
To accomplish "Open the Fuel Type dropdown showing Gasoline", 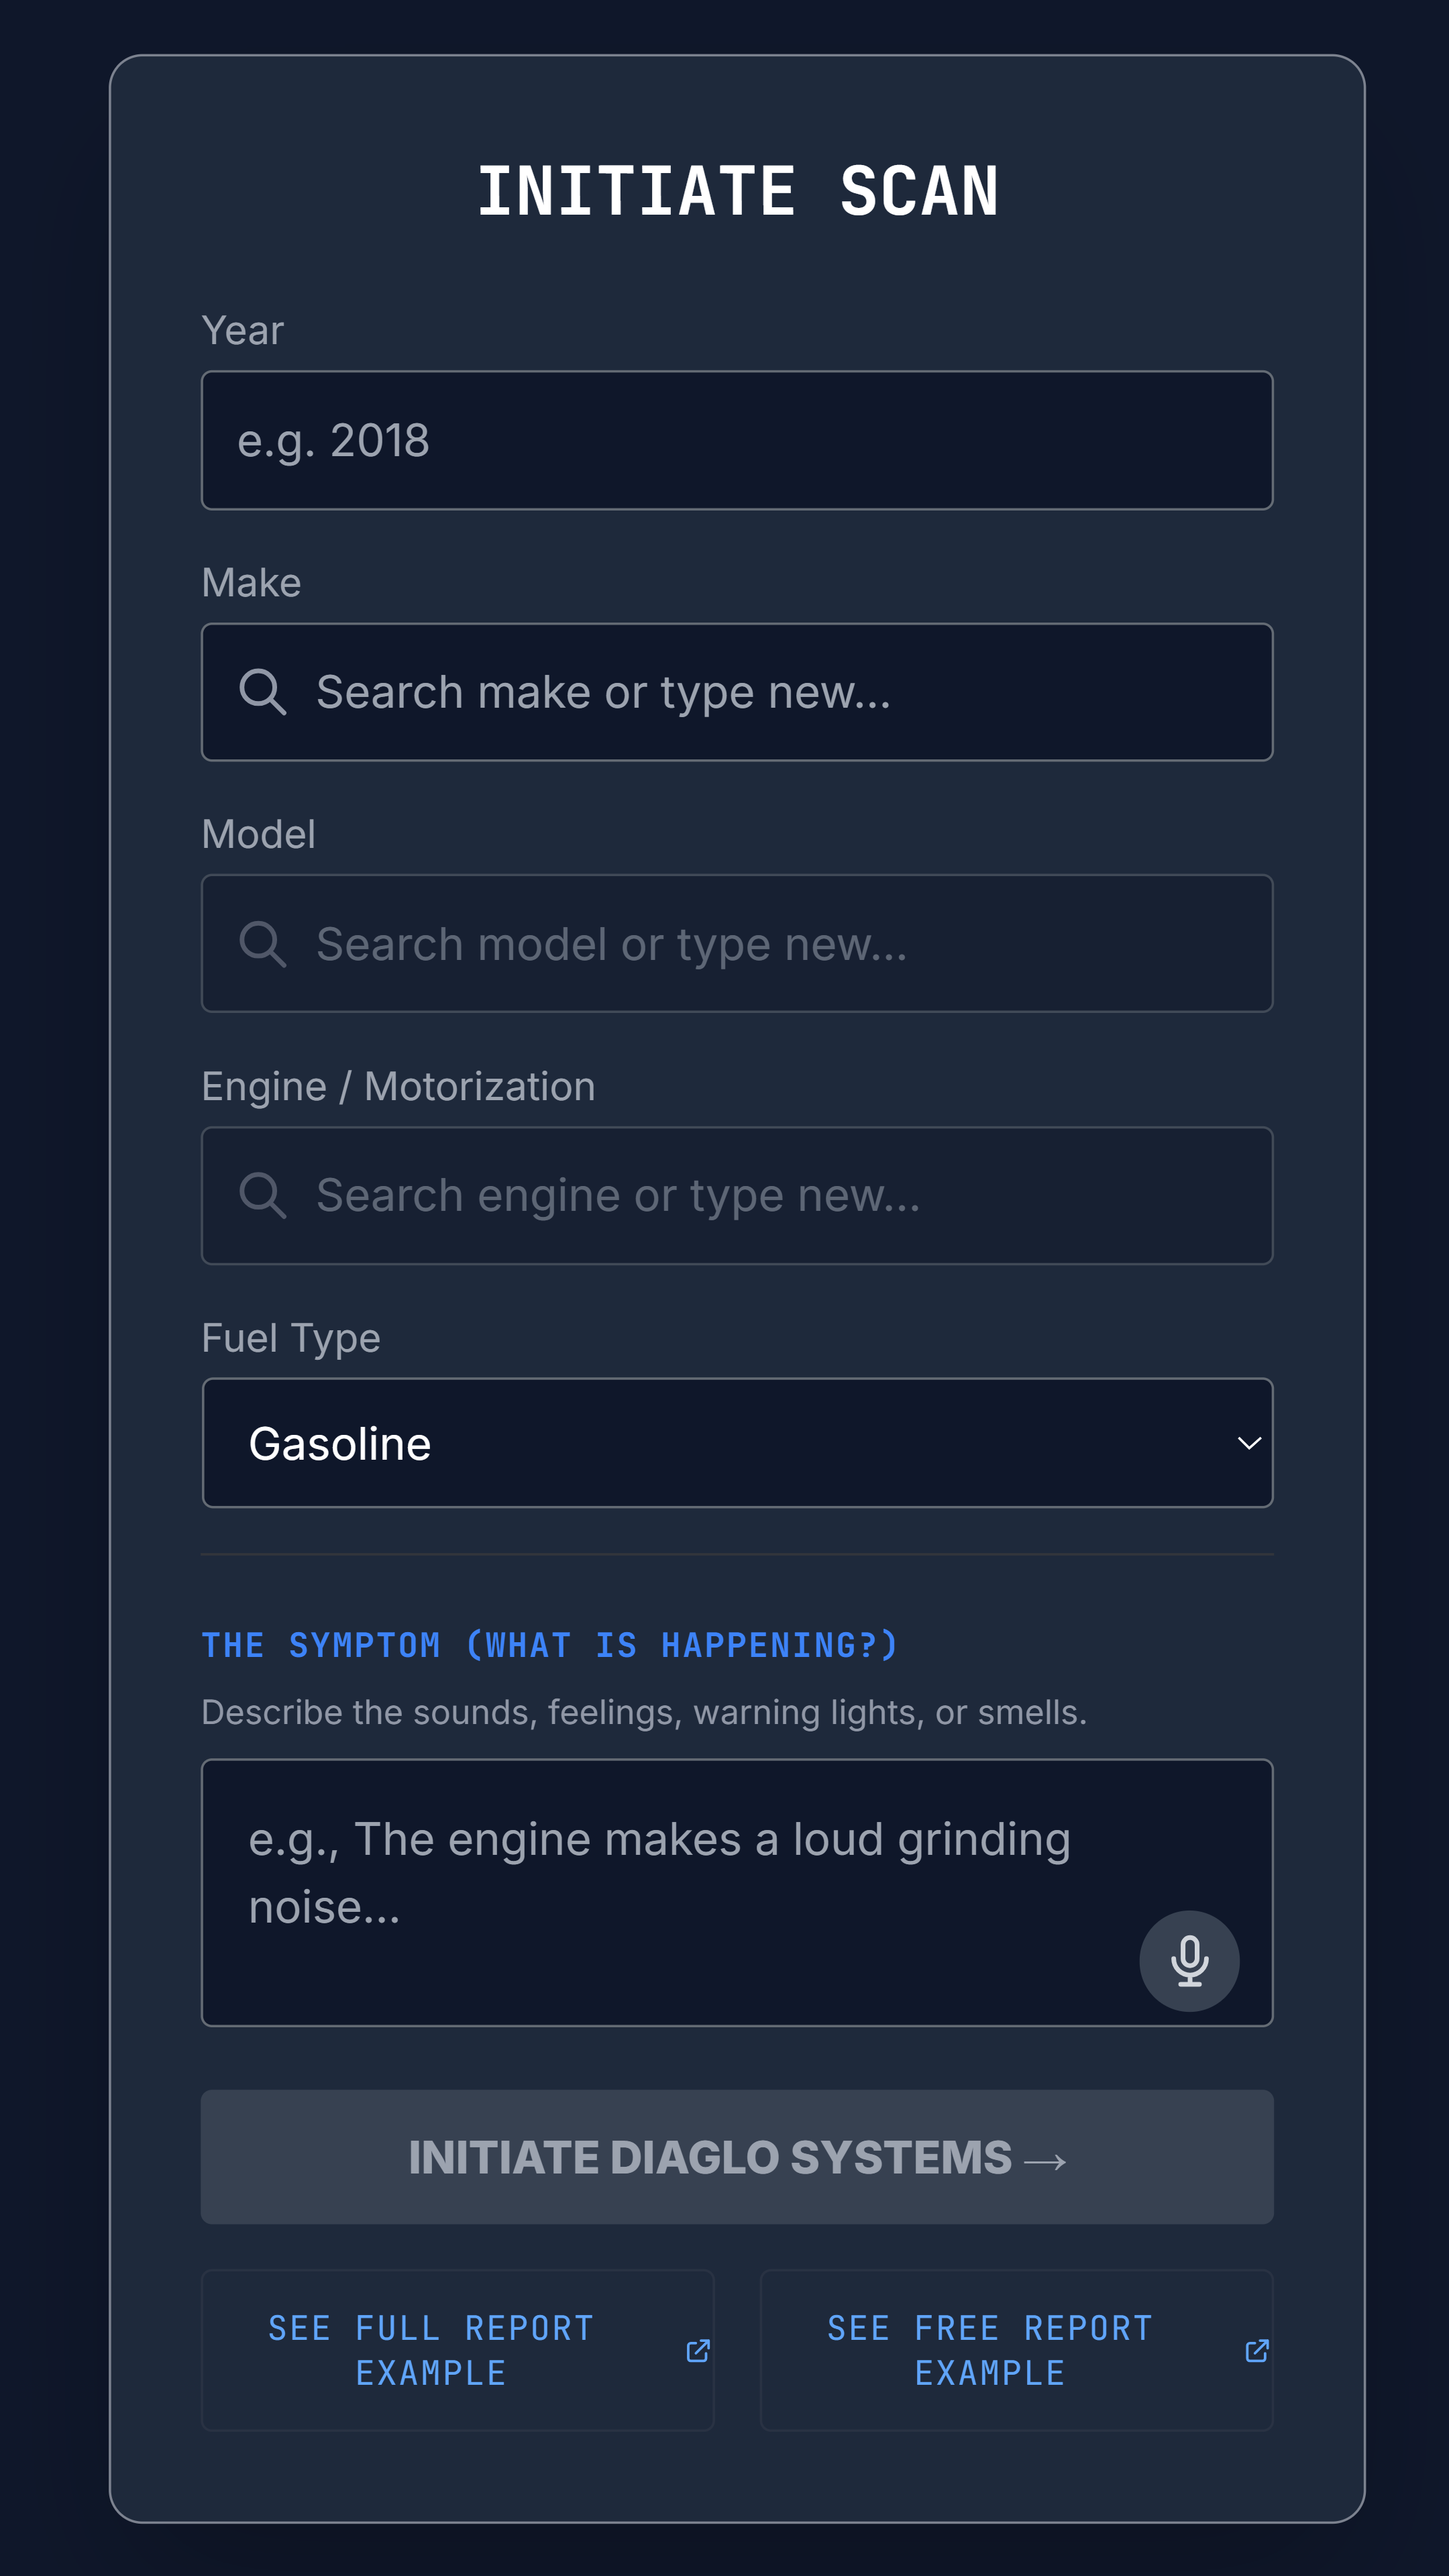I will point(737,1443).
